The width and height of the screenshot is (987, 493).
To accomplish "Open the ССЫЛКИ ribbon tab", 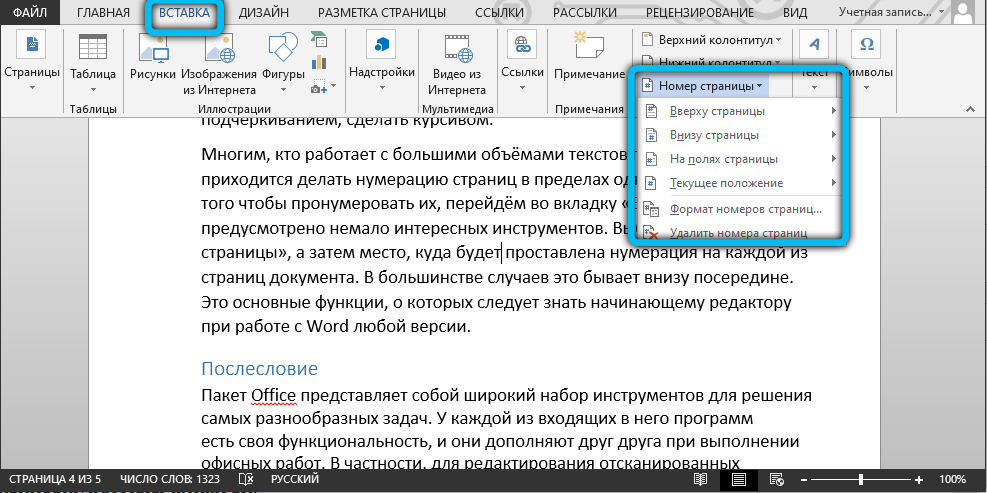I will click(x=499, y=13).
